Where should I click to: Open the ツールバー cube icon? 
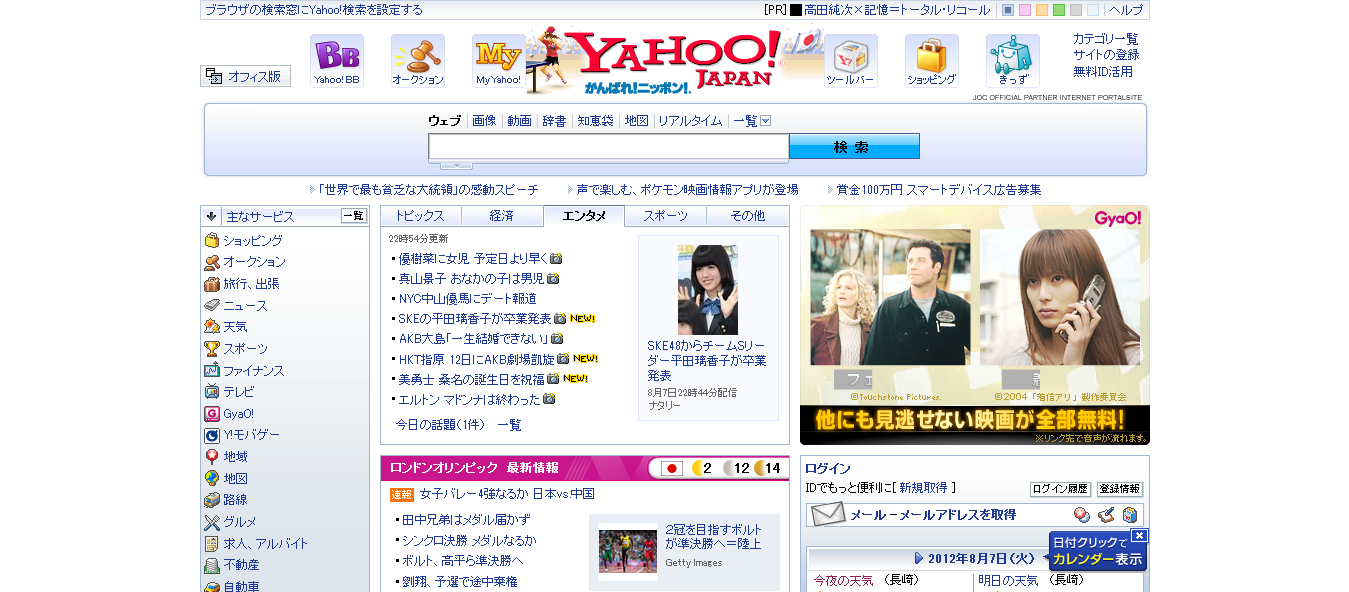(x=850, y=61)
